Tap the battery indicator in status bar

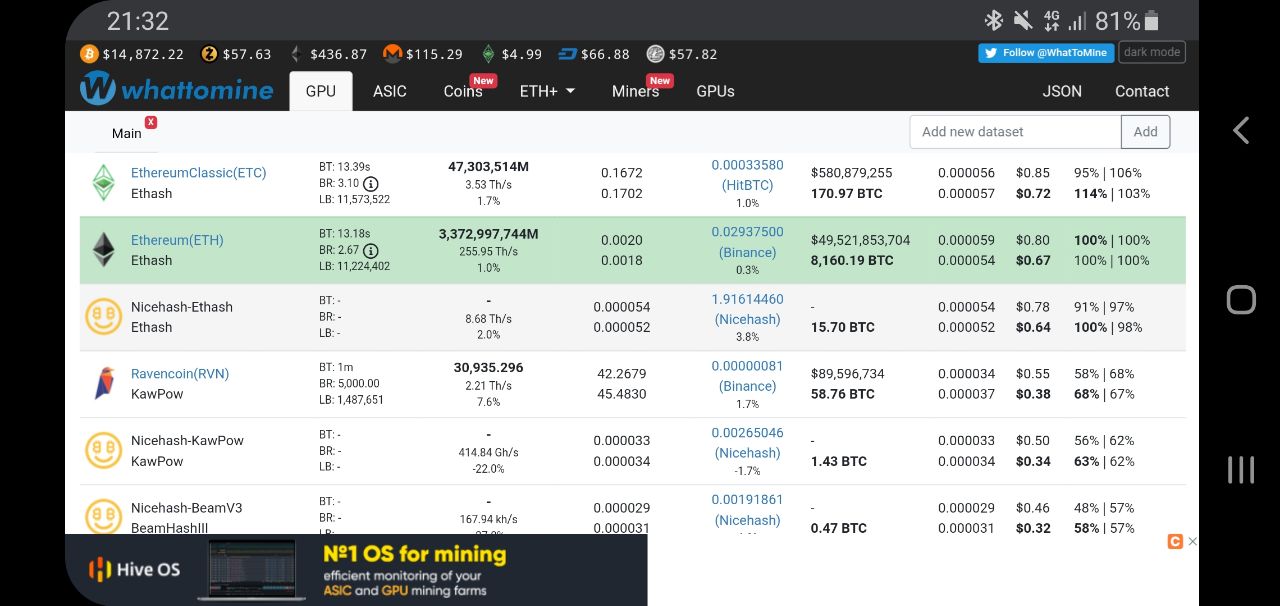click(x=1151, y=20)
